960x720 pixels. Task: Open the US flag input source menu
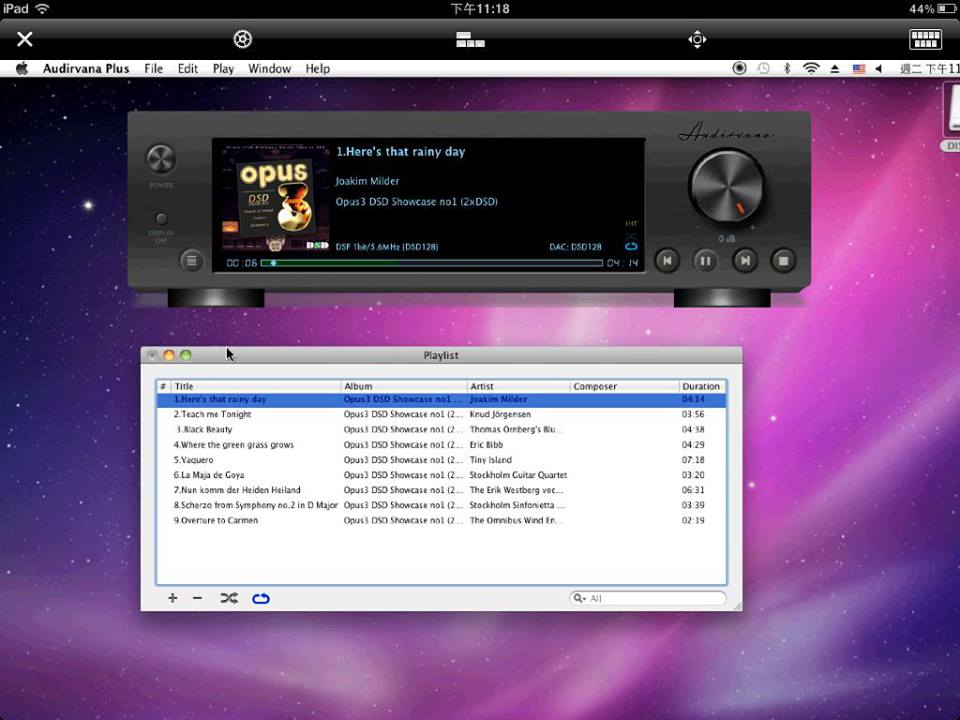click(x=859, y=69)
